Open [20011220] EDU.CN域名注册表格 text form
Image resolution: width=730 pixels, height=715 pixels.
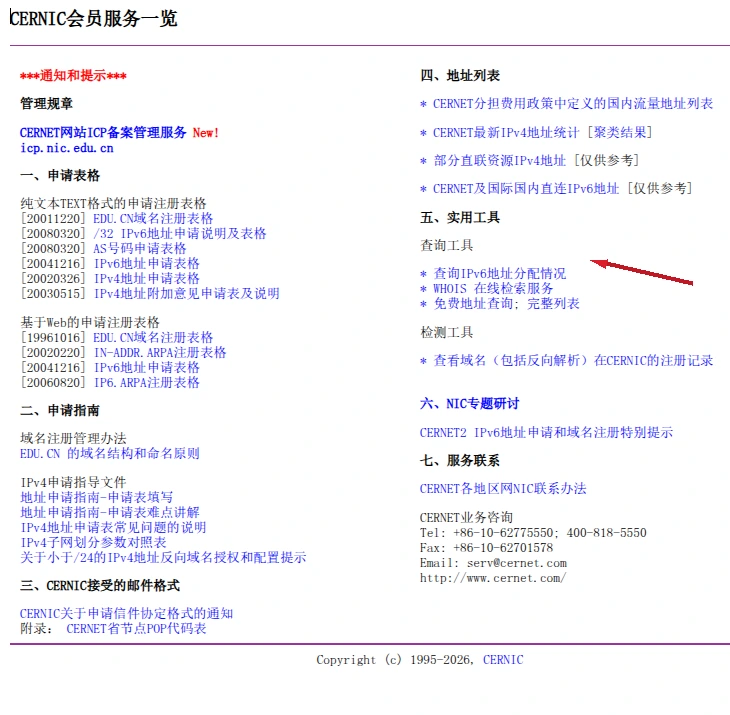153,218
